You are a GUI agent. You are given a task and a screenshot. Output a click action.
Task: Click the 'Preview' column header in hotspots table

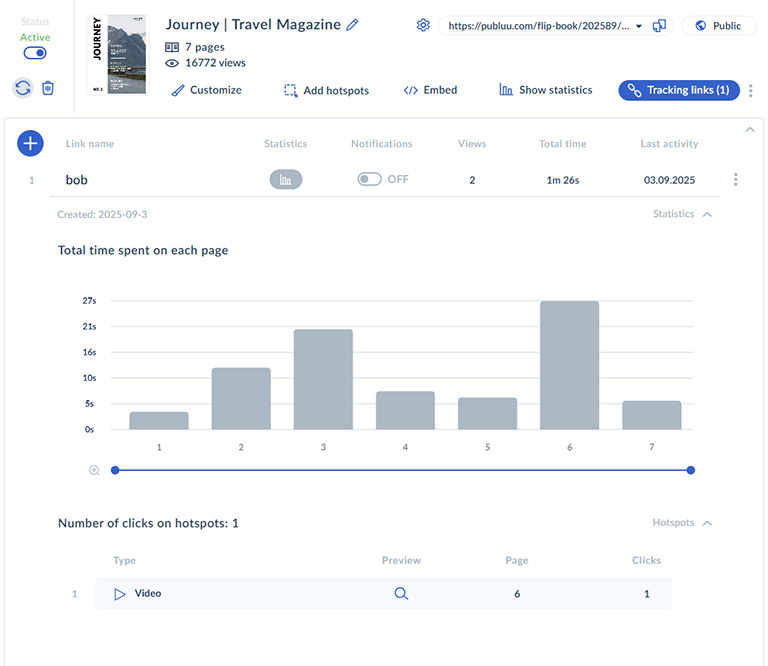(x=401, y=560)
